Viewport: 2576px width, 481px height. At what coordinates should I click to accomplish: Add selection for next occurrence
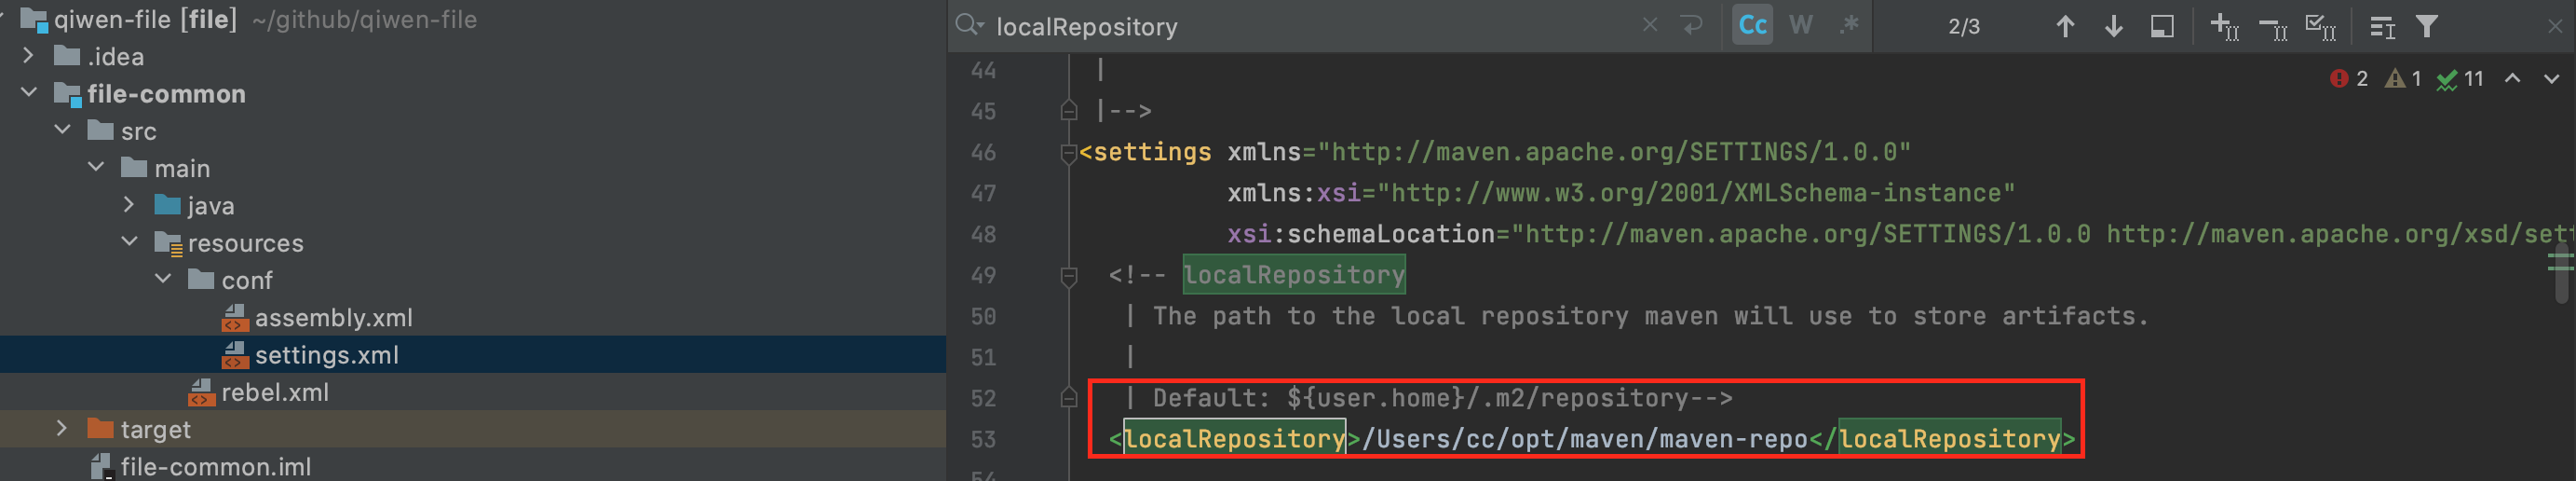point(2224,27)
